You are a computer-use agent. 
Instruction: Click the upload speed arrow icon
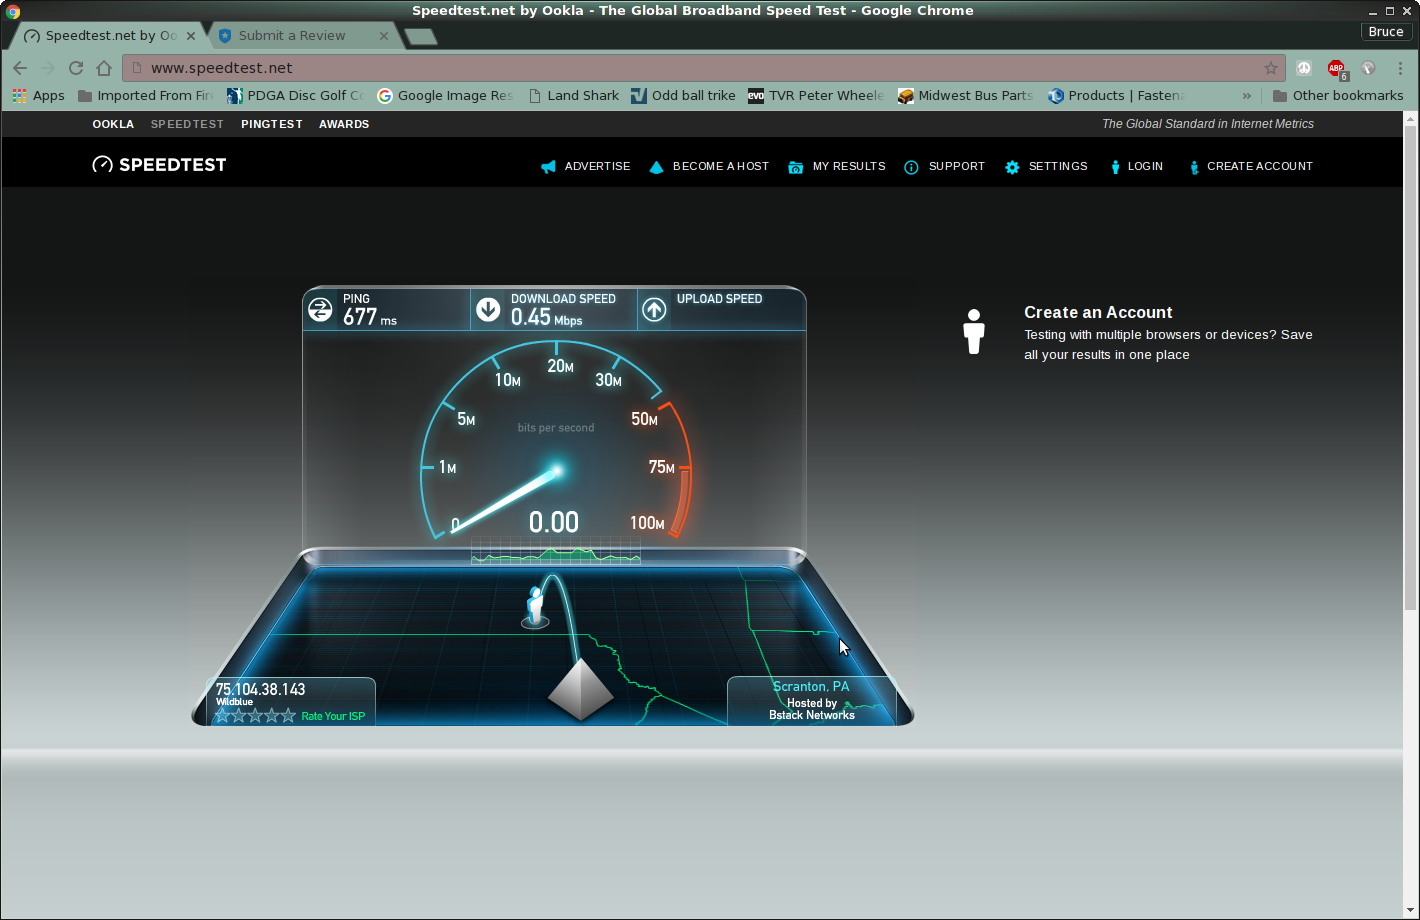654,309
